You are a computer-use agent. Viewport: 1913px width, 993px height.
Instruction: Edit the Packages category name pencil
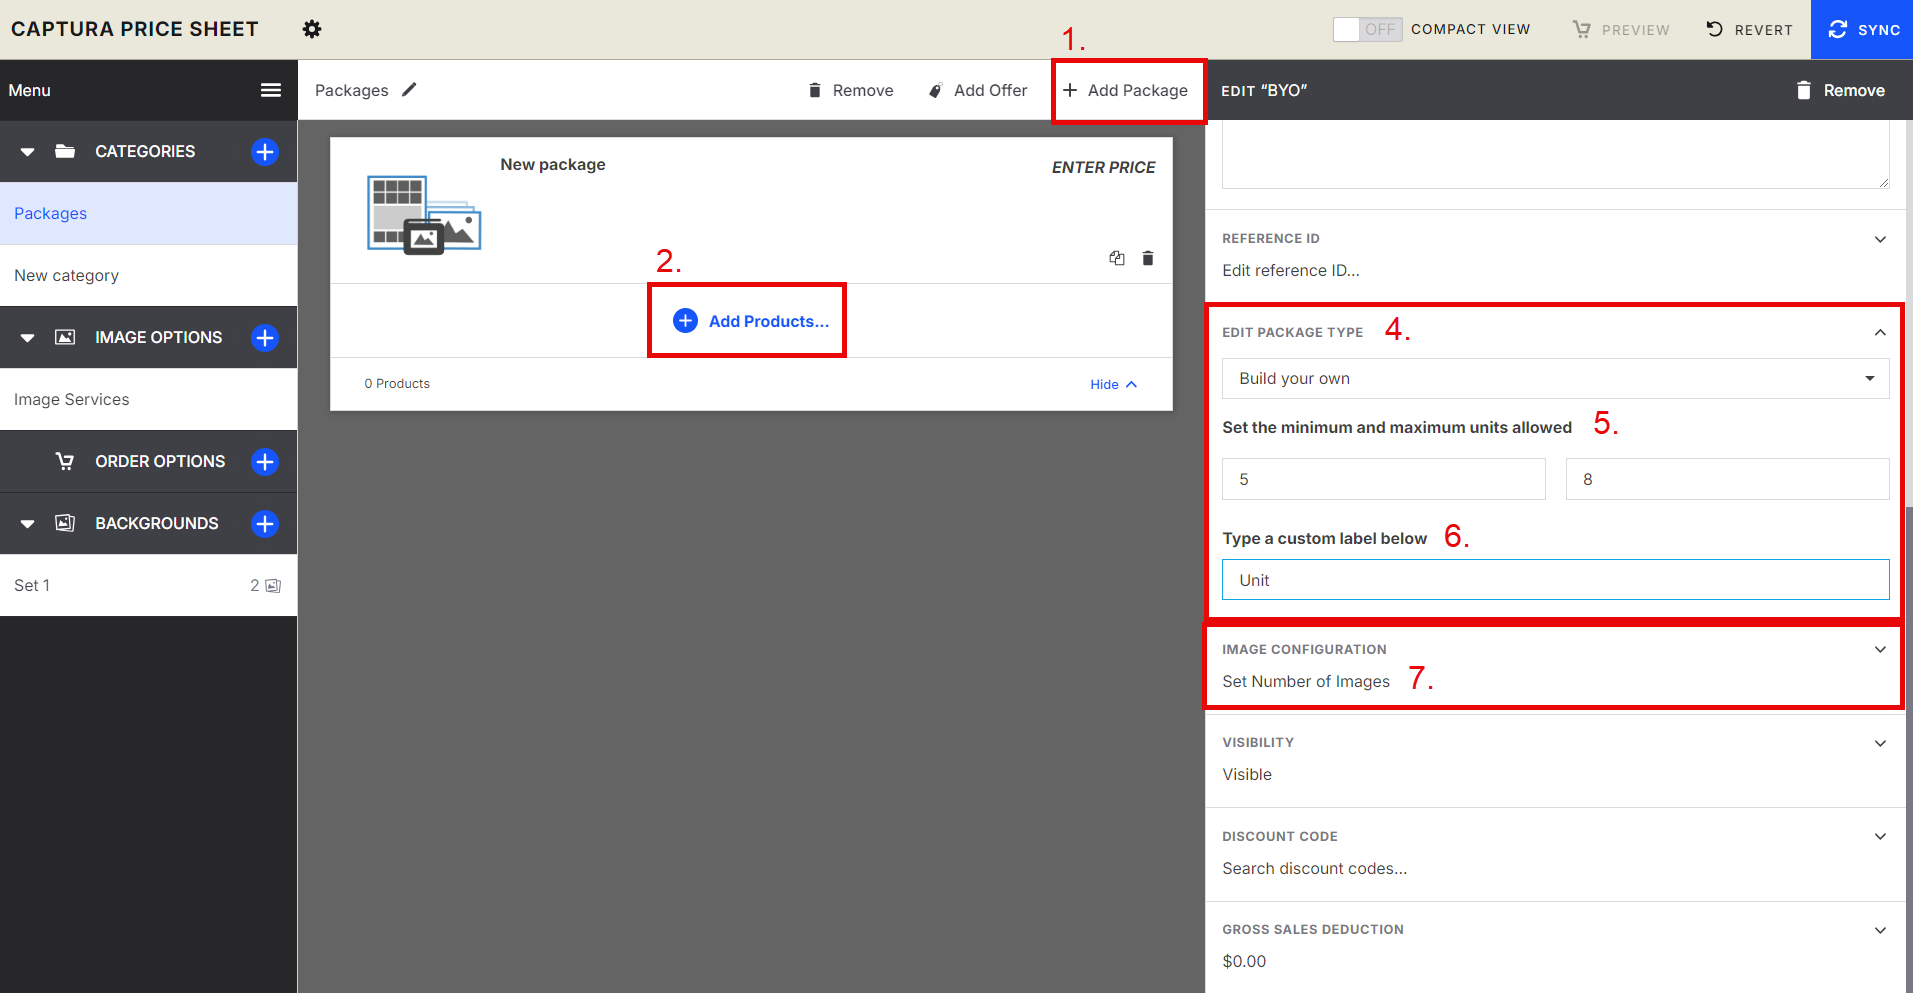pos(409,90)
